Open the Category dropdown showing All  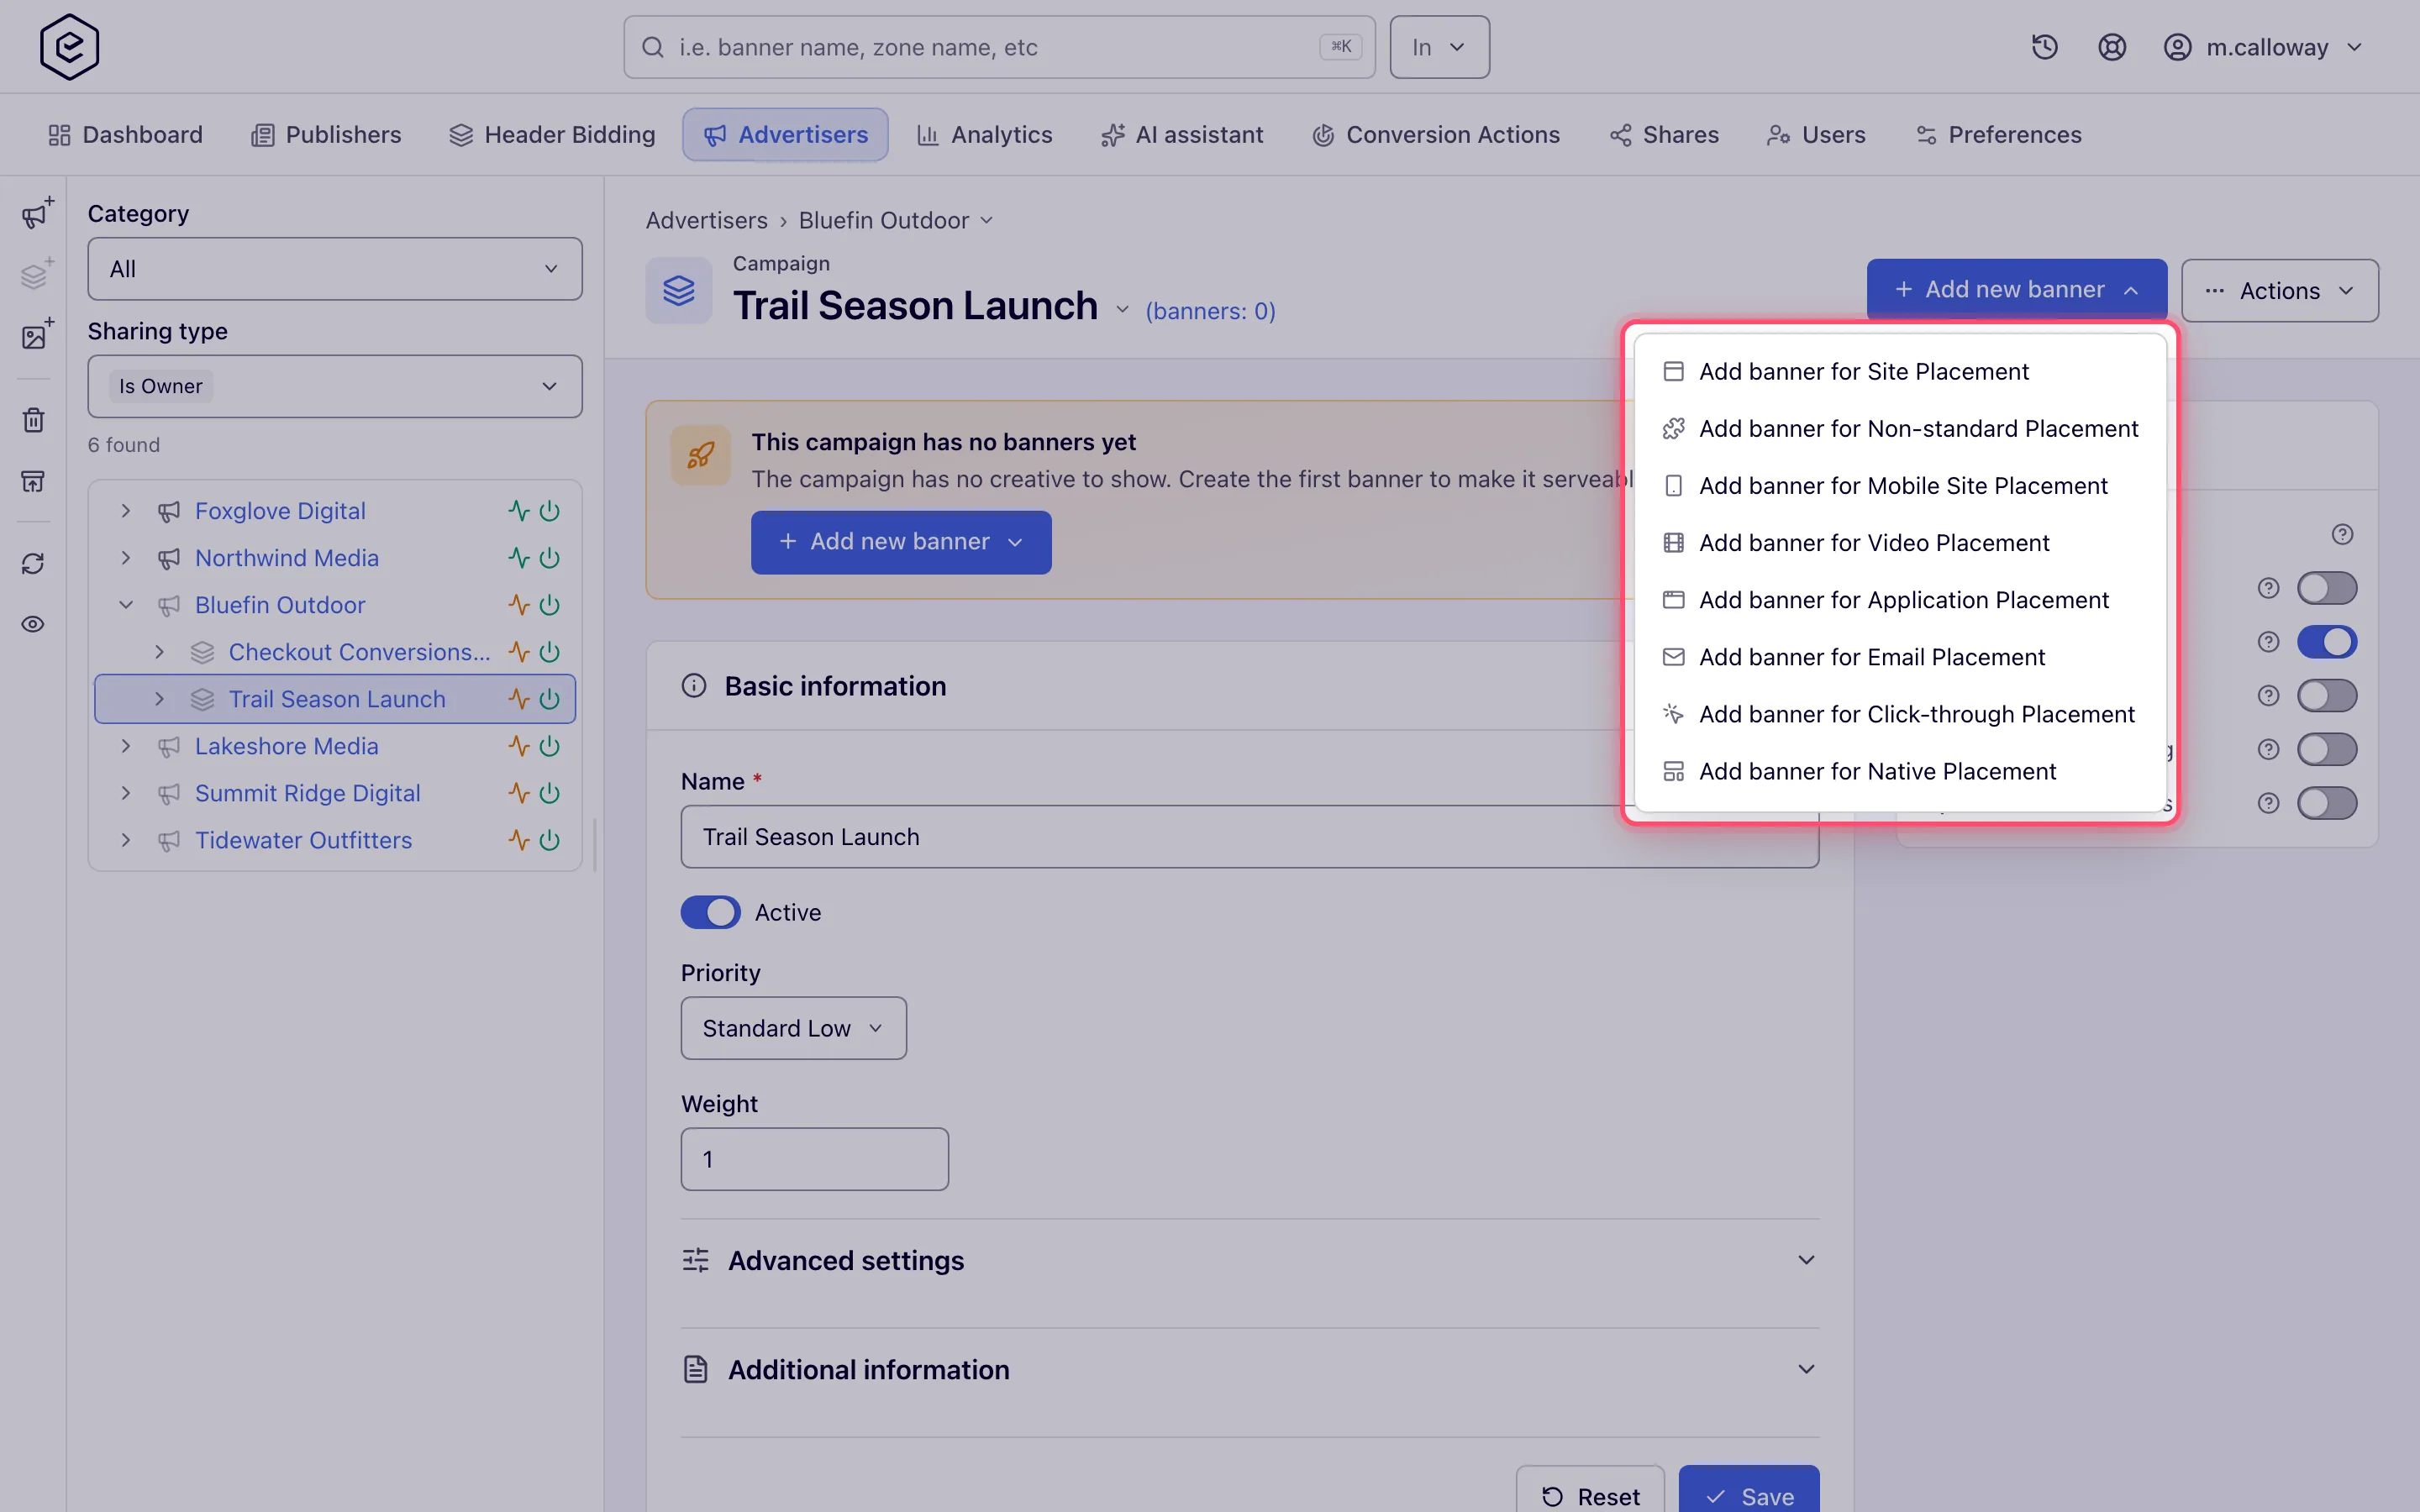click(x=335, y=269)
